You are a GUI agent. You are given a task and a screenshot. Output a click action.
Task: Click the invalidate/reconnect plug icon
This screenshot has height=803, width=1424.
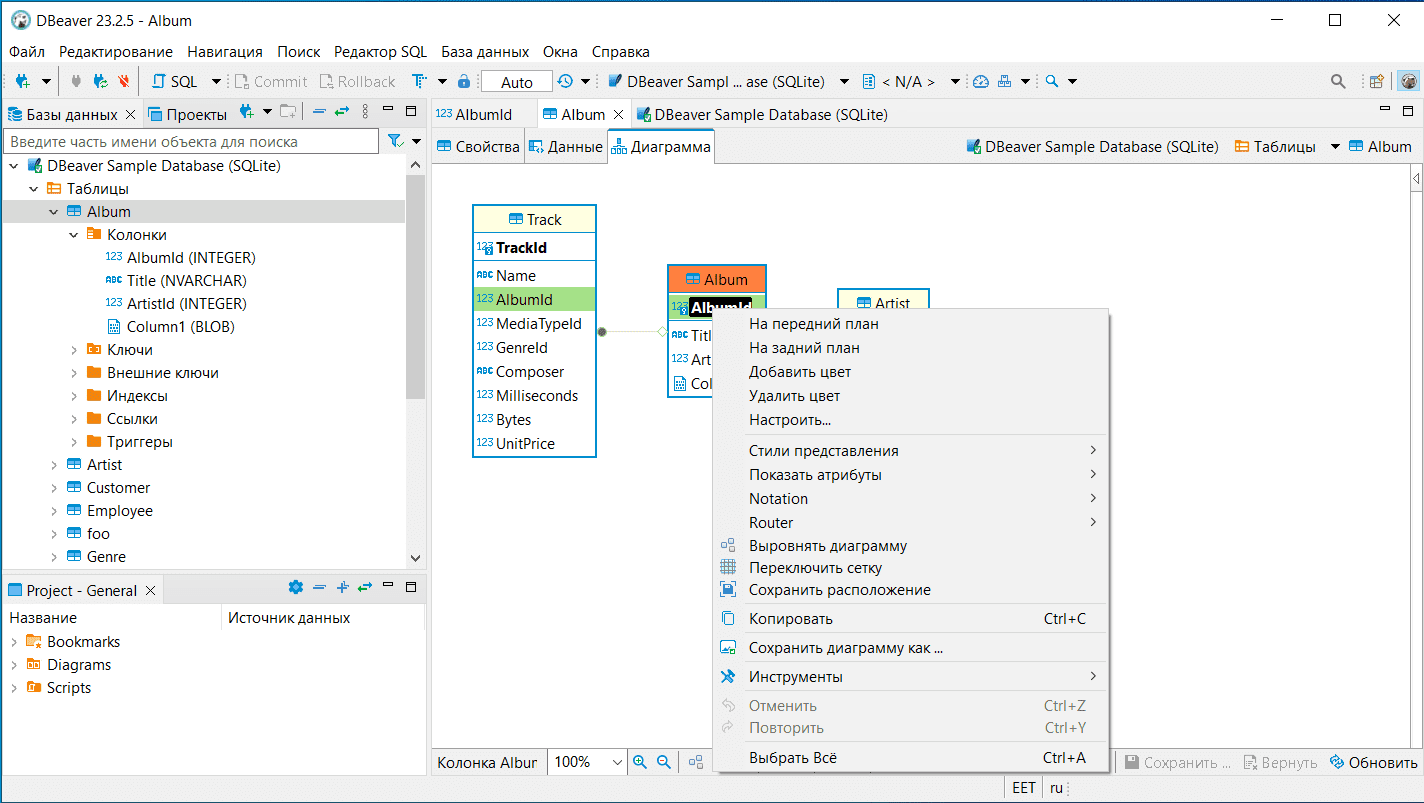pyautogui.click(x=100, y=82)
